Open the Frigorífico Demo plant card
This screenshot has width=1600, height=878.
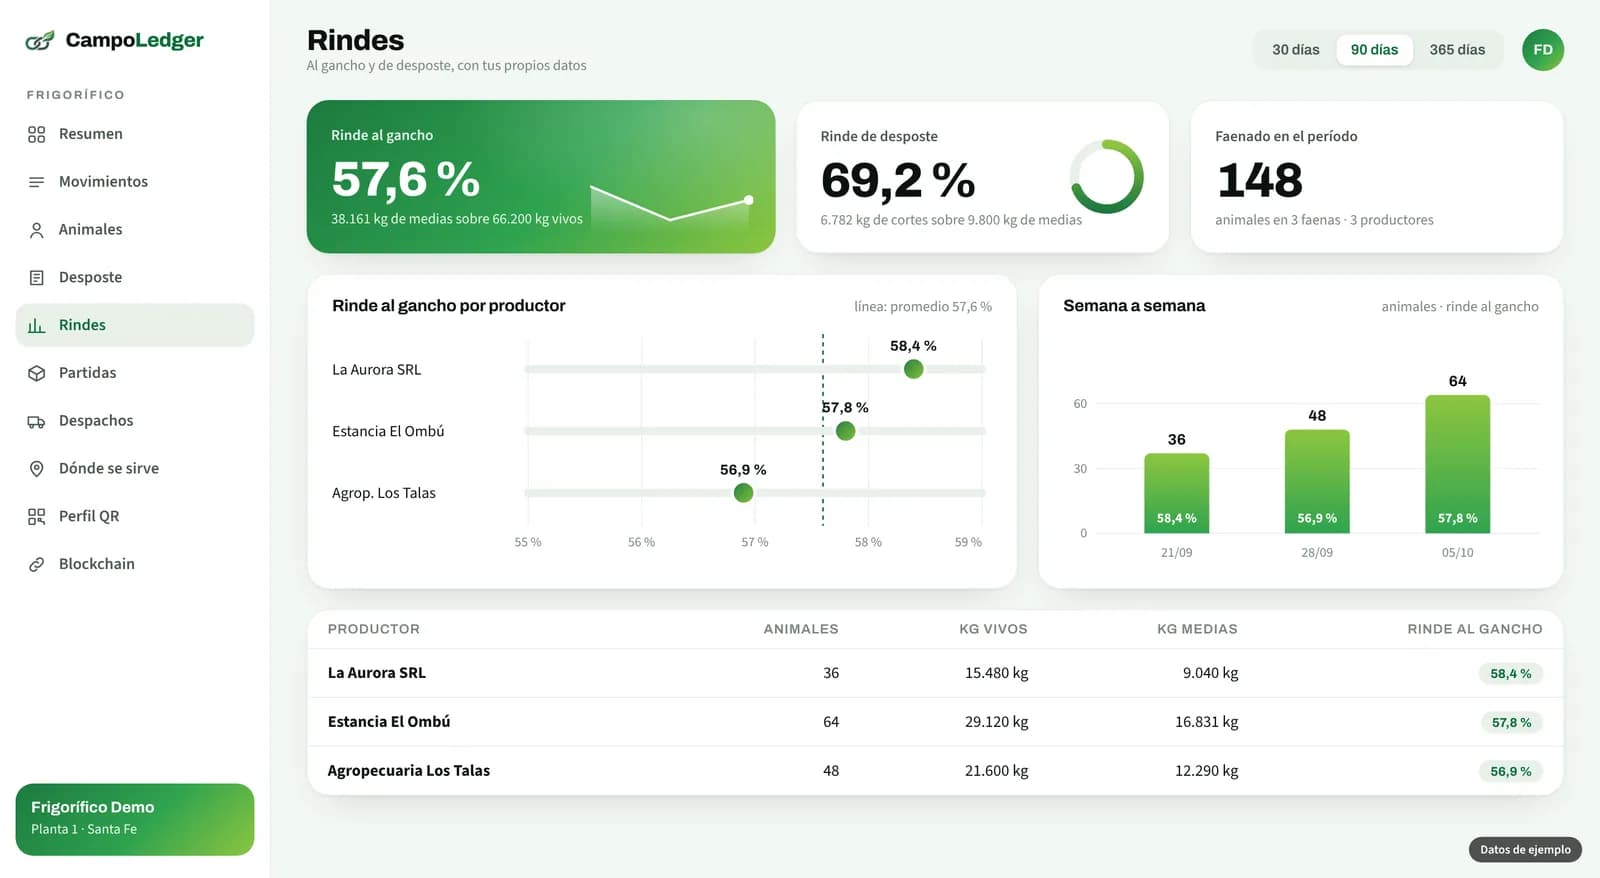click(135, 819)
